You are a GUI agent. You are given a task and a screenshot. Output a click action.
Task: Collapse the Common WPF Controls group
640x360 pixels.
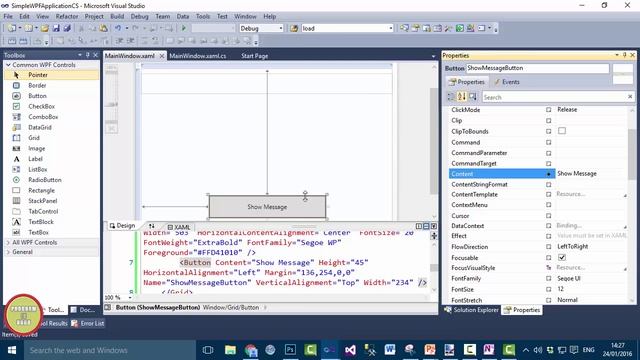coord(8,65)
